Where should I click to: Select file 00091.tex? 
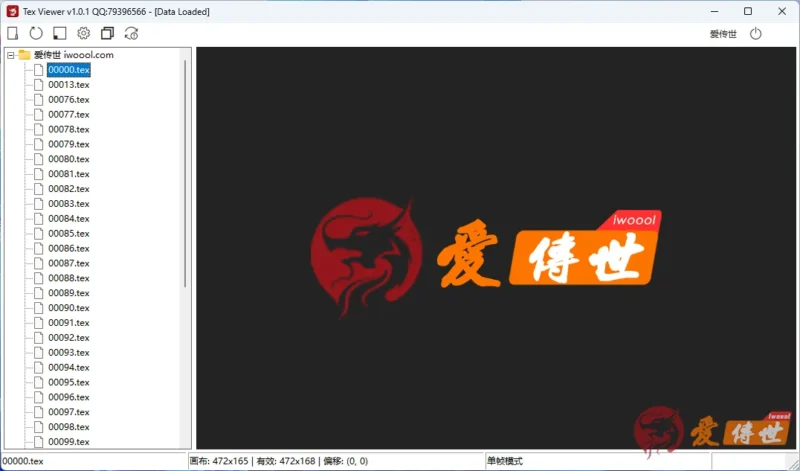69,323
